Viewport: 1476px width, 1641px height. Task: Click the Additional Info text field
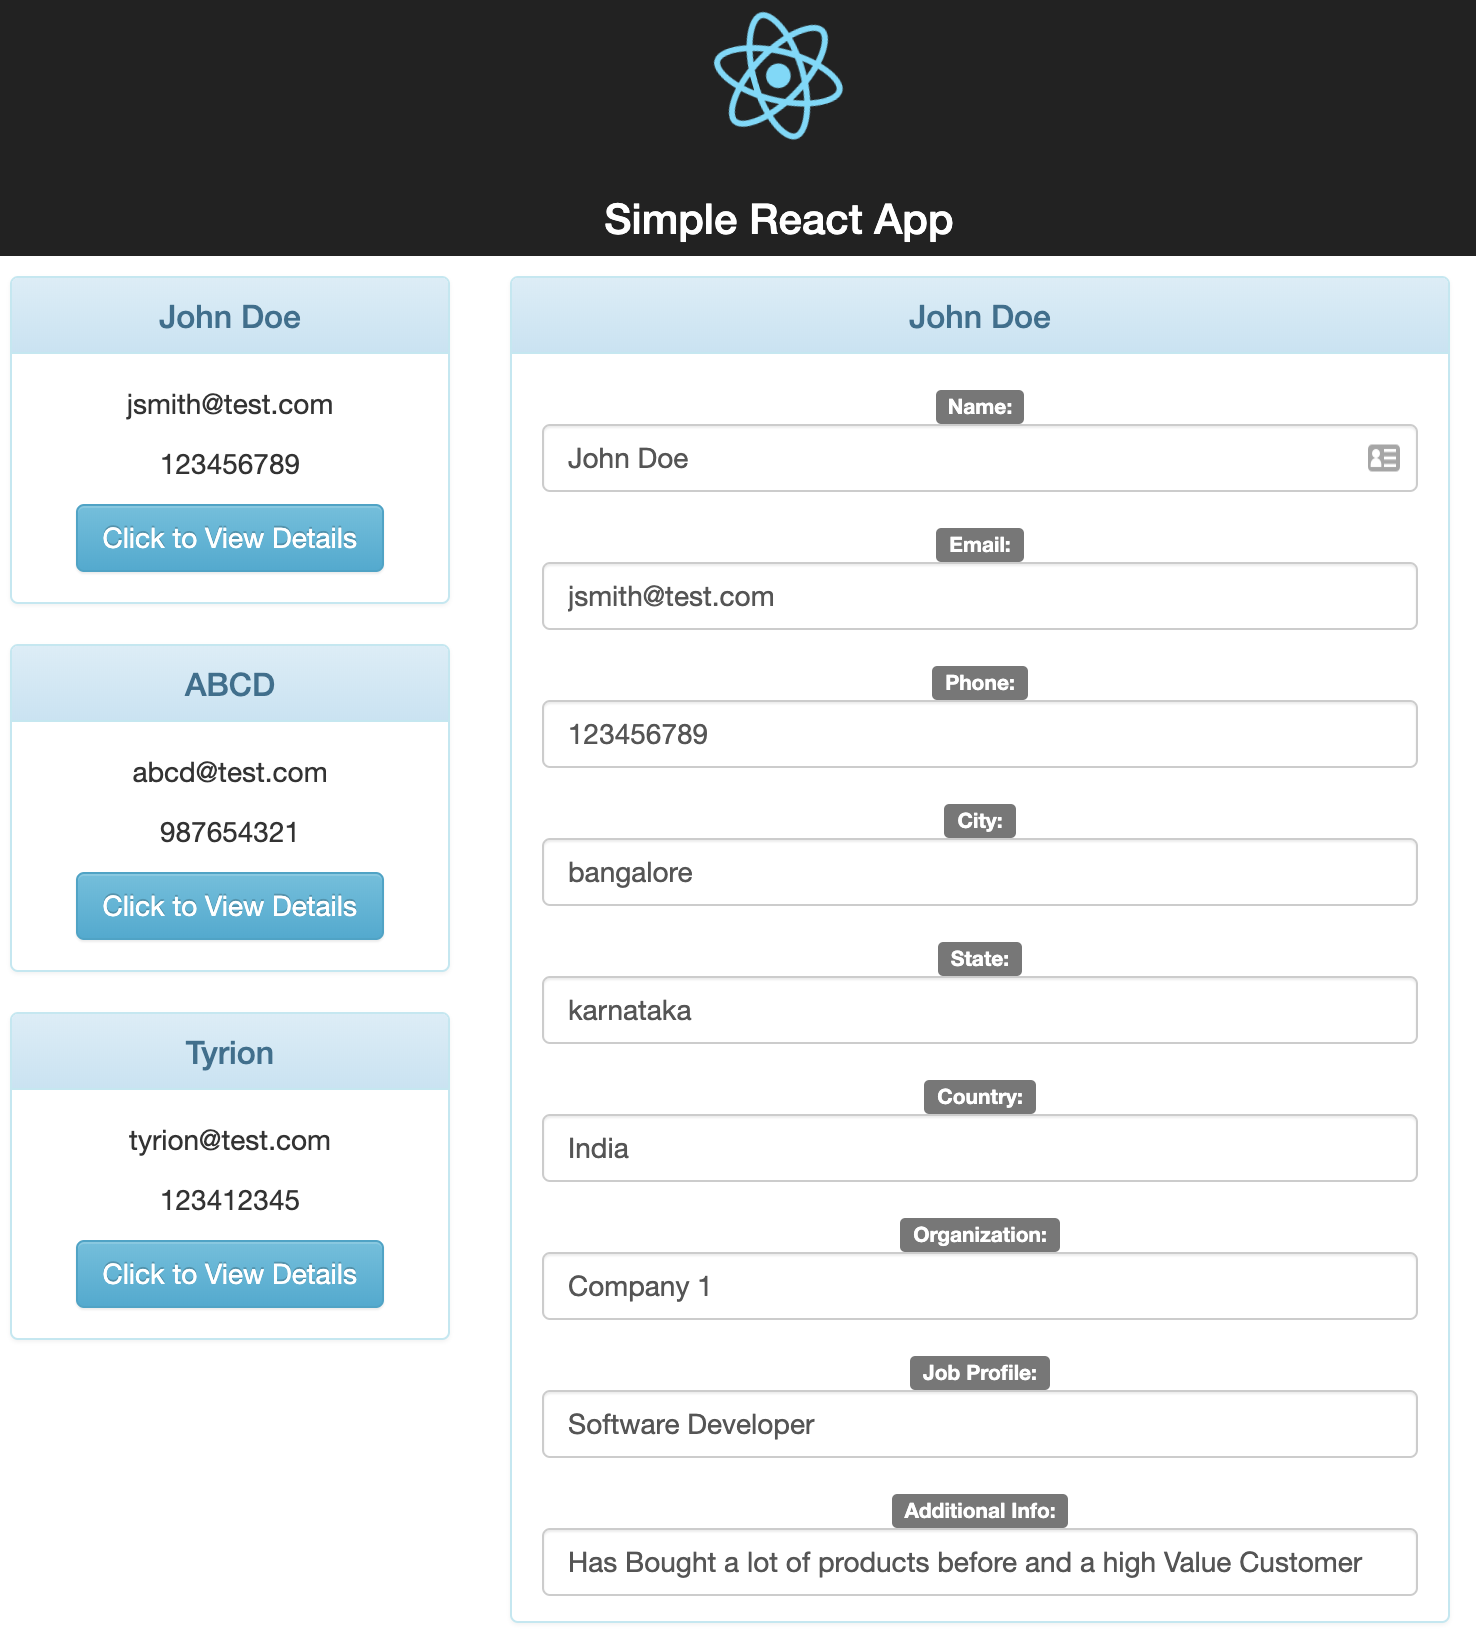coord(980,1562)
